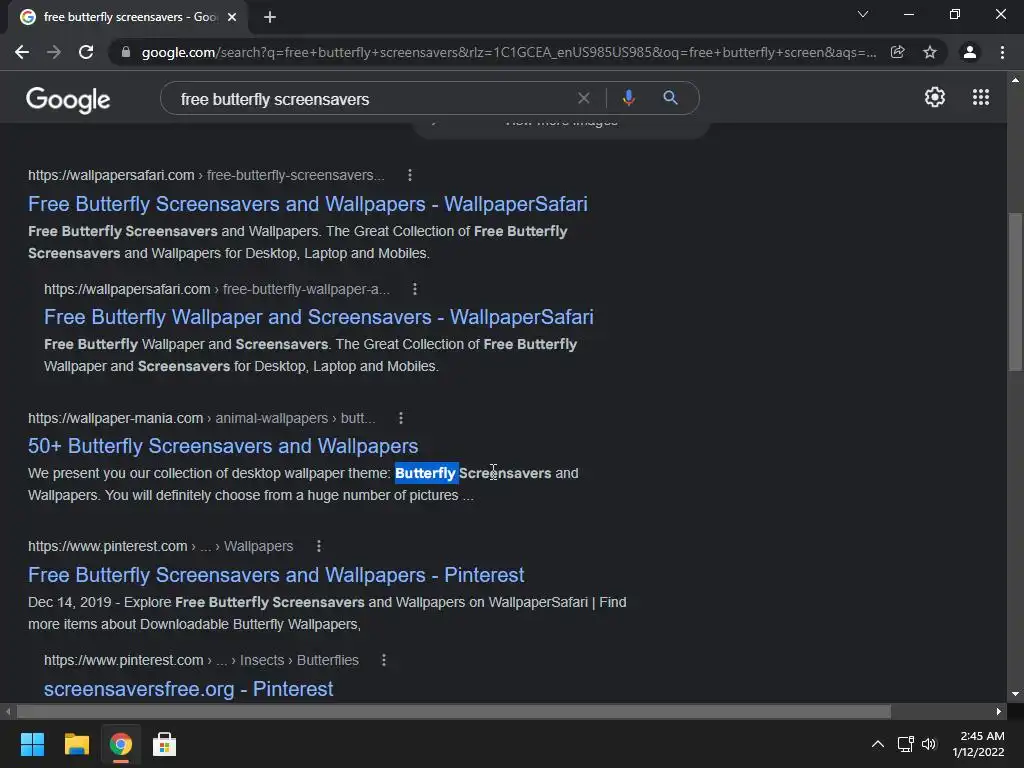
Task: Bookmark this tab with the star
Action: click(930, 52)
